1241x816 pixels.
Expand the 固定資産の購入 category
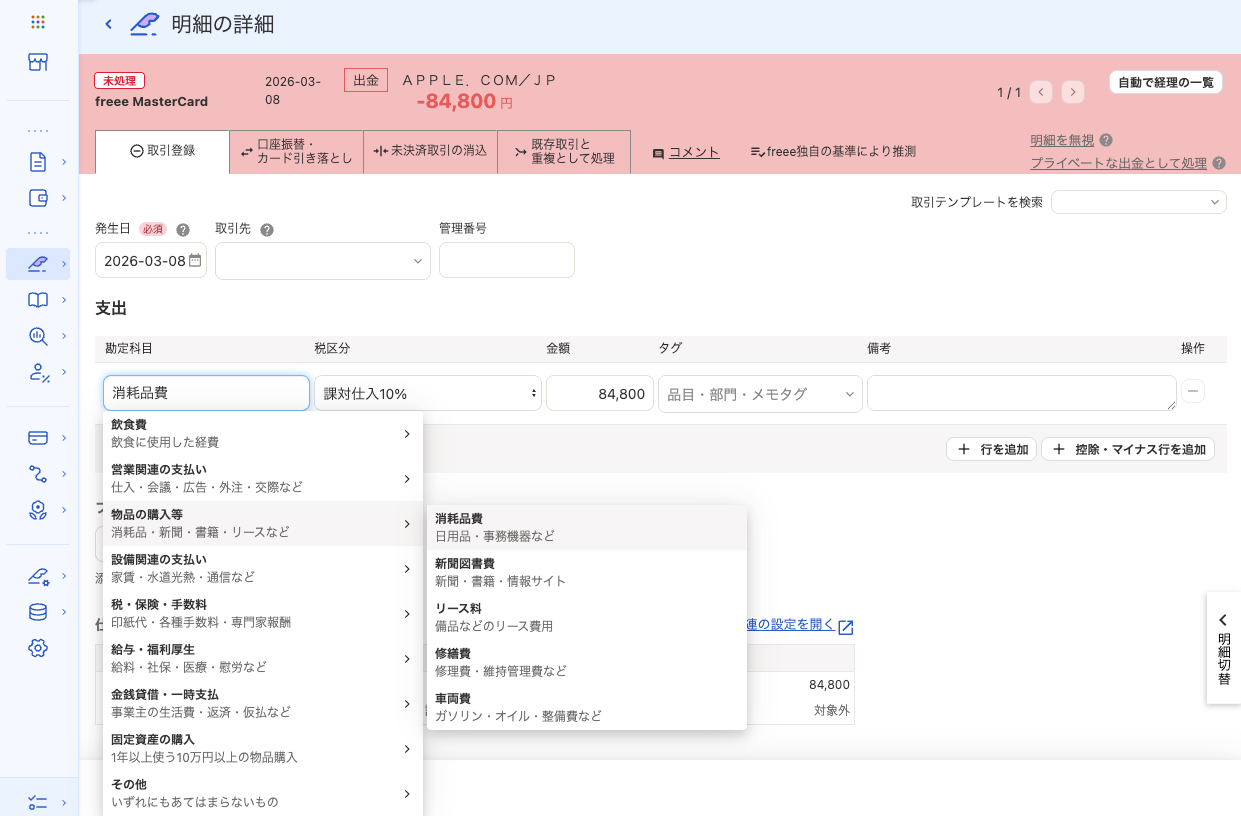(263, 748)
